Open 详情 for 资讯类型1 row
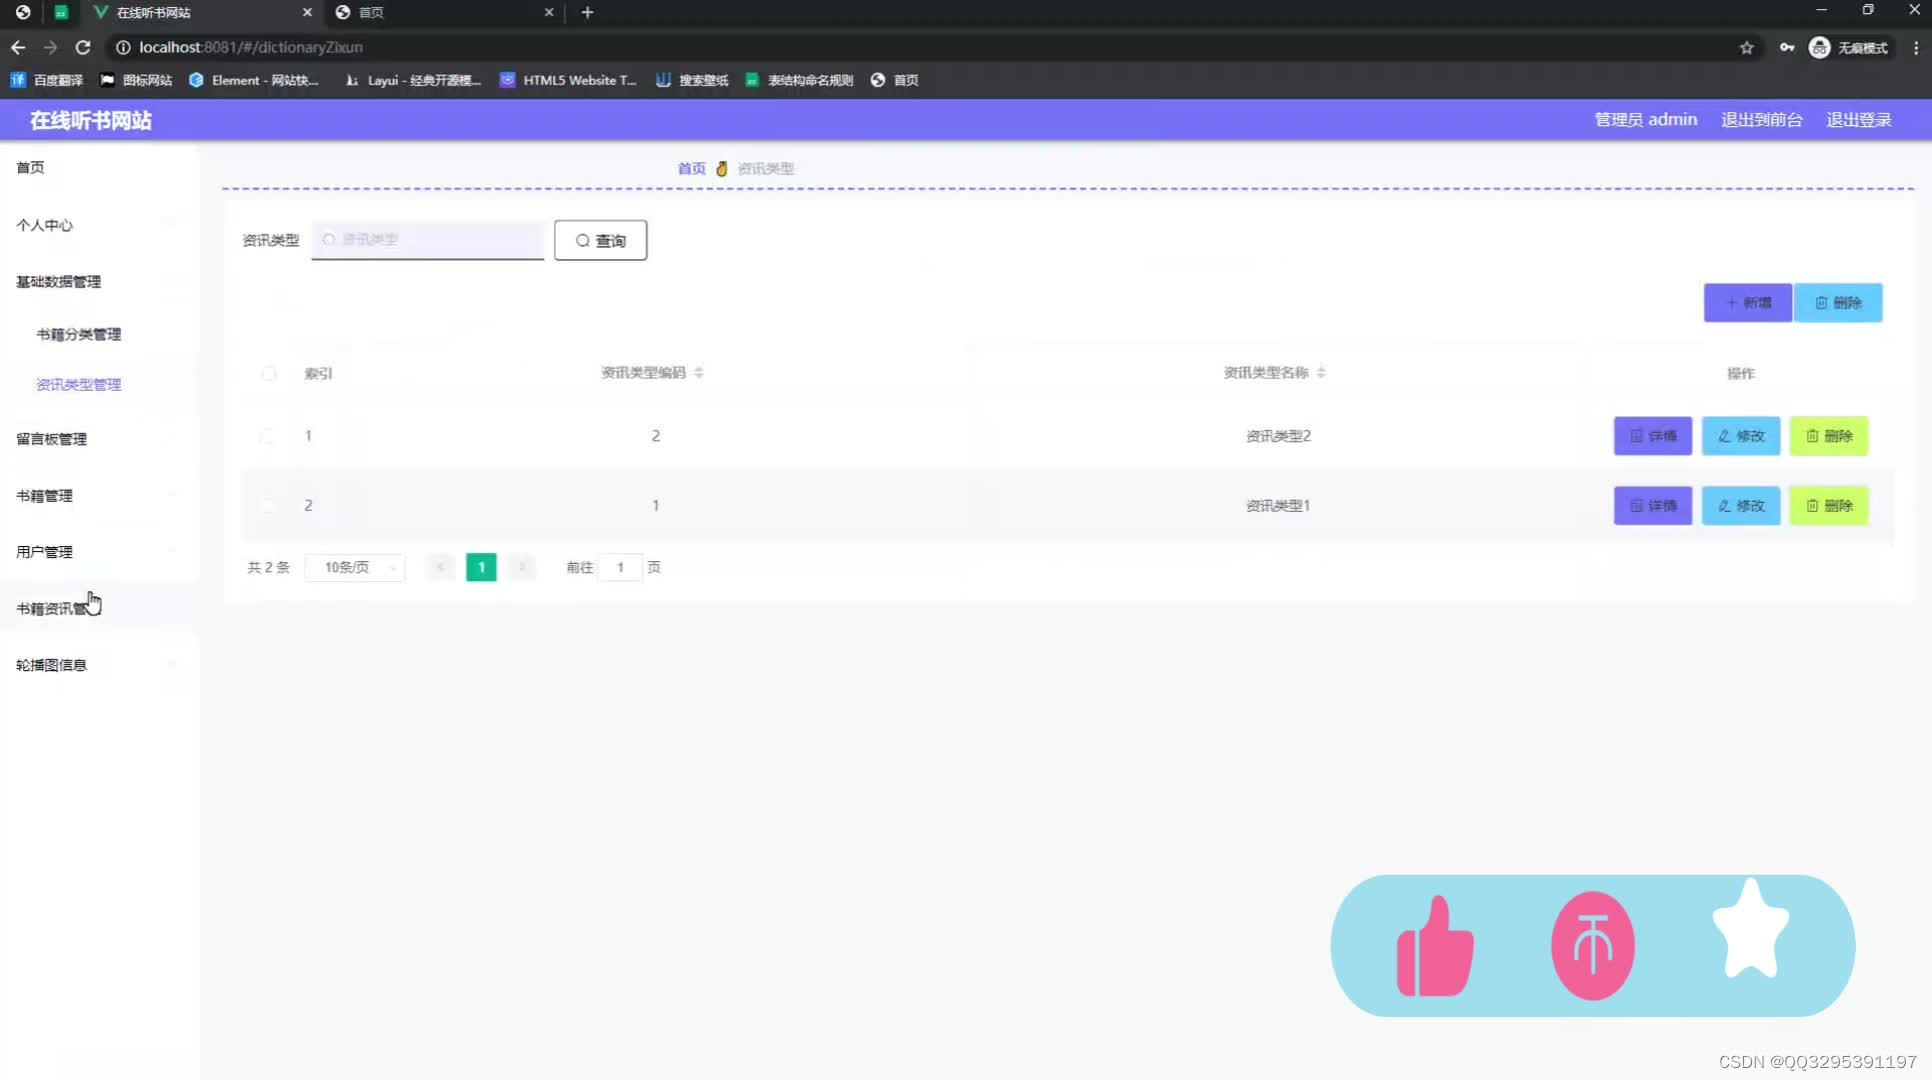This screenshot has height=1080, width=1932. [1653, 506]
